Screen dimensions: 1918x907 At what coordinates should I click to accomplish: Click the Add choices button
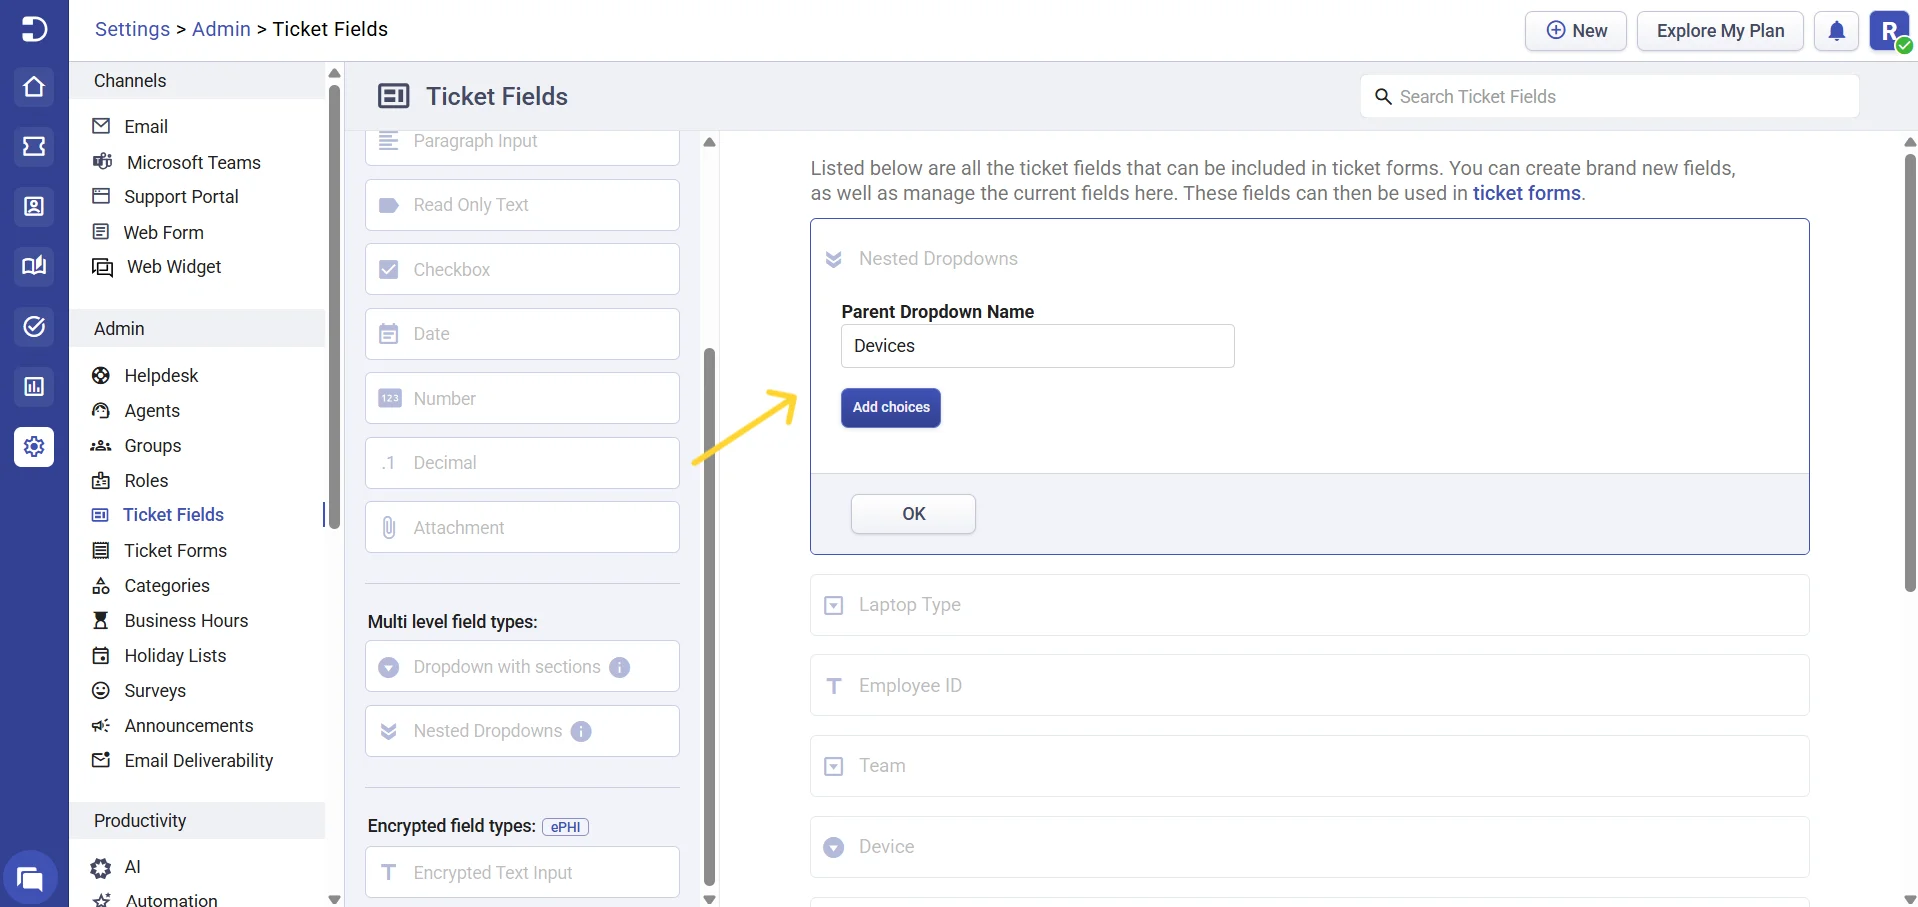click(x=891, y=408)
